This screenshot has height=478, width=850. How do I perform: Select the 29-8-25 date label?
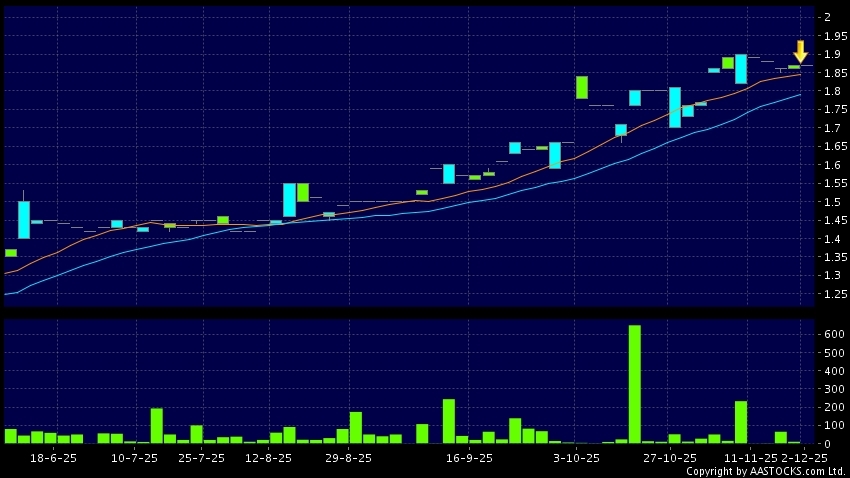coord(347,458)
